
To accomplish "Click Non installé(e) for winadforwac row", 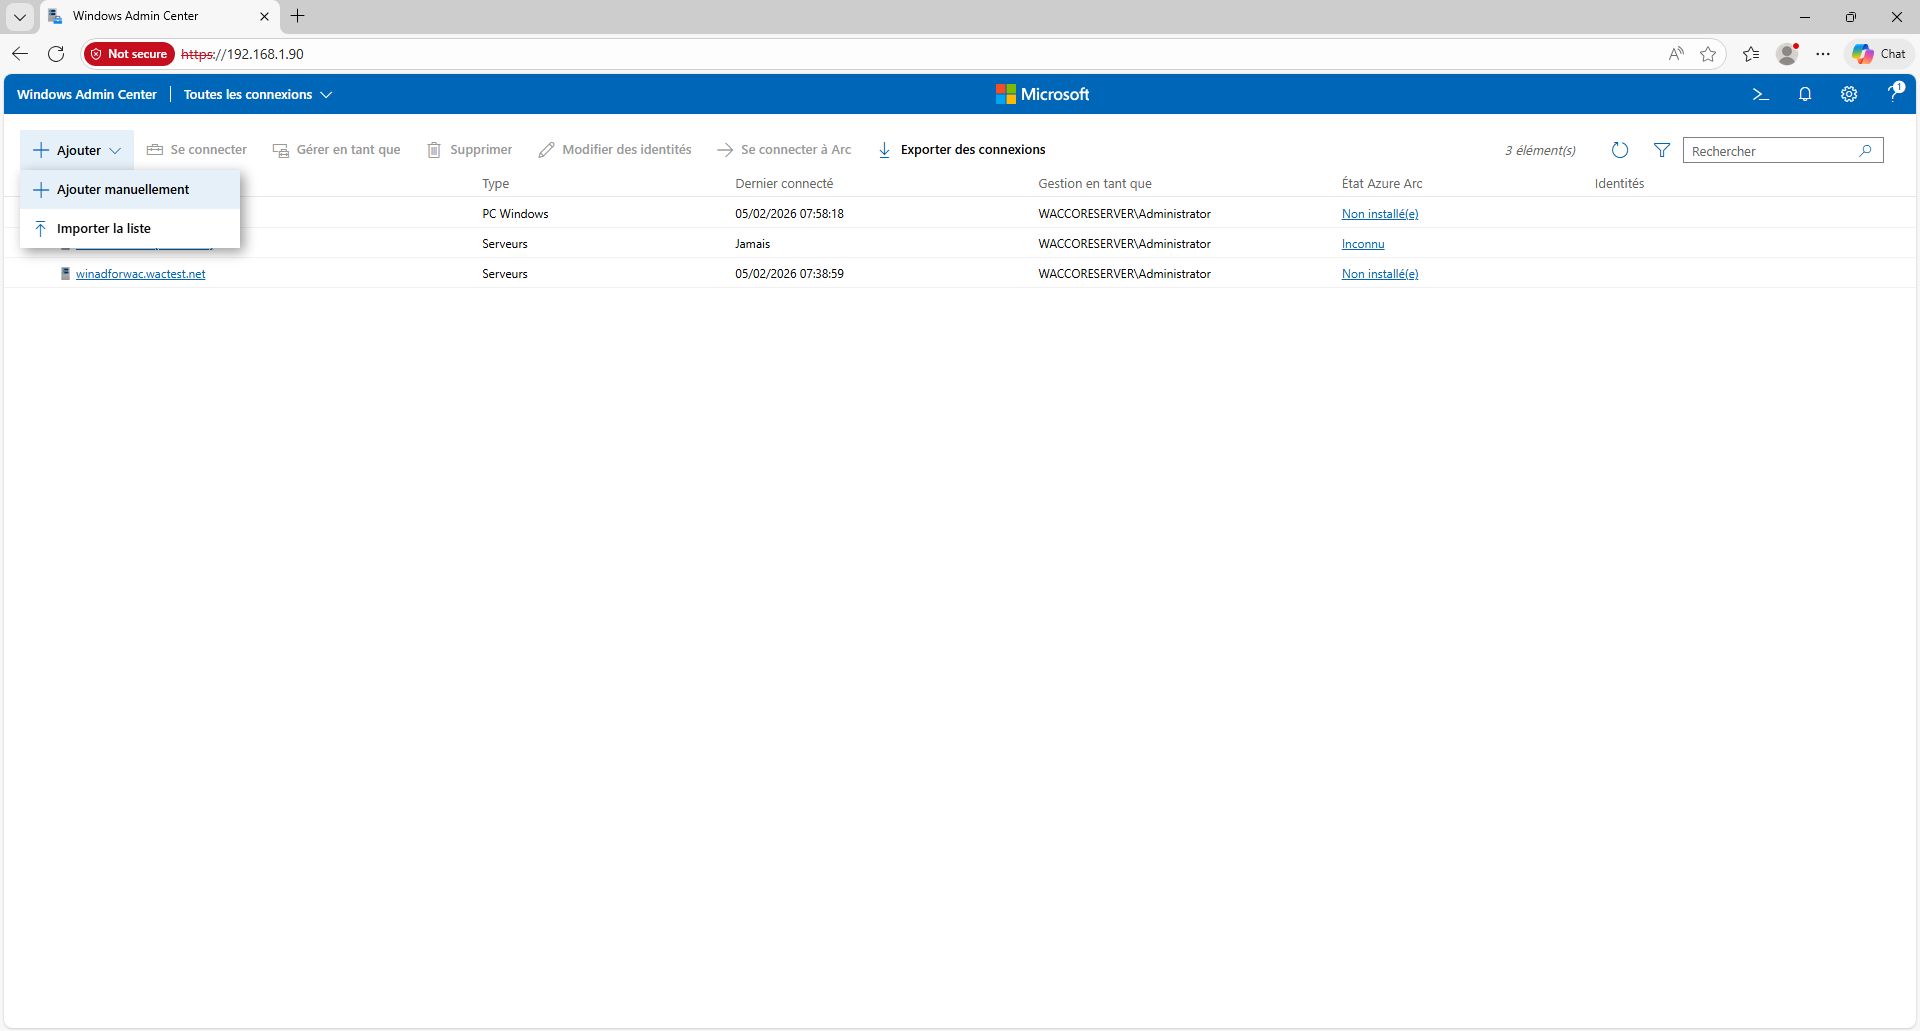I will [x=1380, y=274].
